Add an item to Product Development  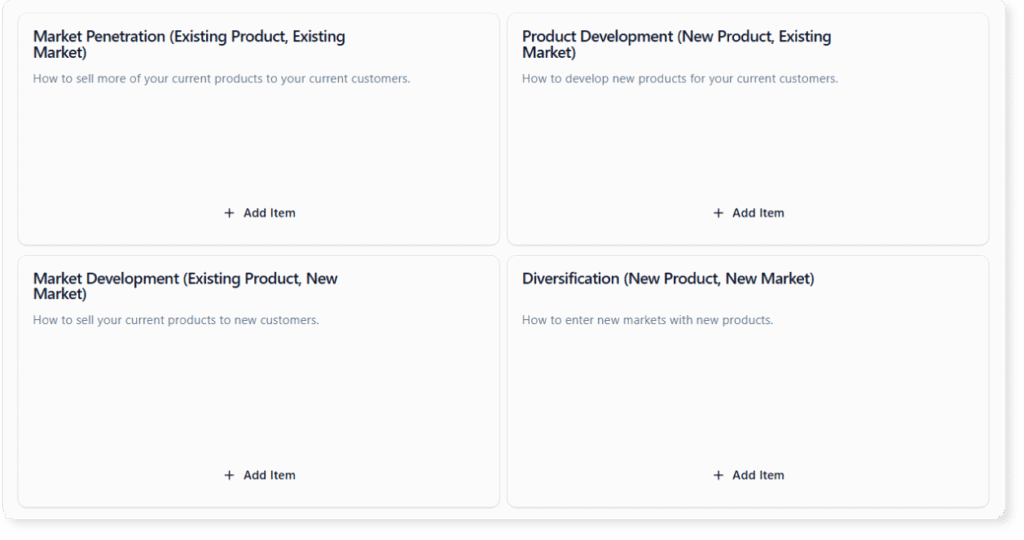point(749,213)
